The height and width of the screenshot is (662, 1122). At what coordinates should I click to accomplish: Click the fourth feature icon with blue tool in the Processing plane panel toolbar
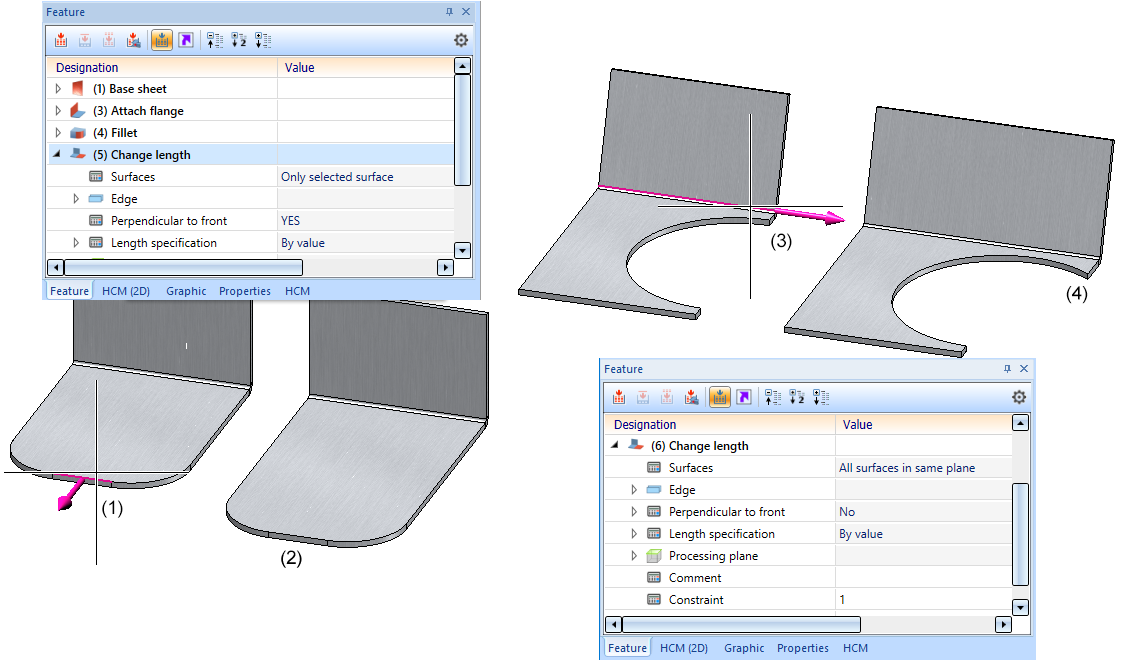click(x=691, y=397)
